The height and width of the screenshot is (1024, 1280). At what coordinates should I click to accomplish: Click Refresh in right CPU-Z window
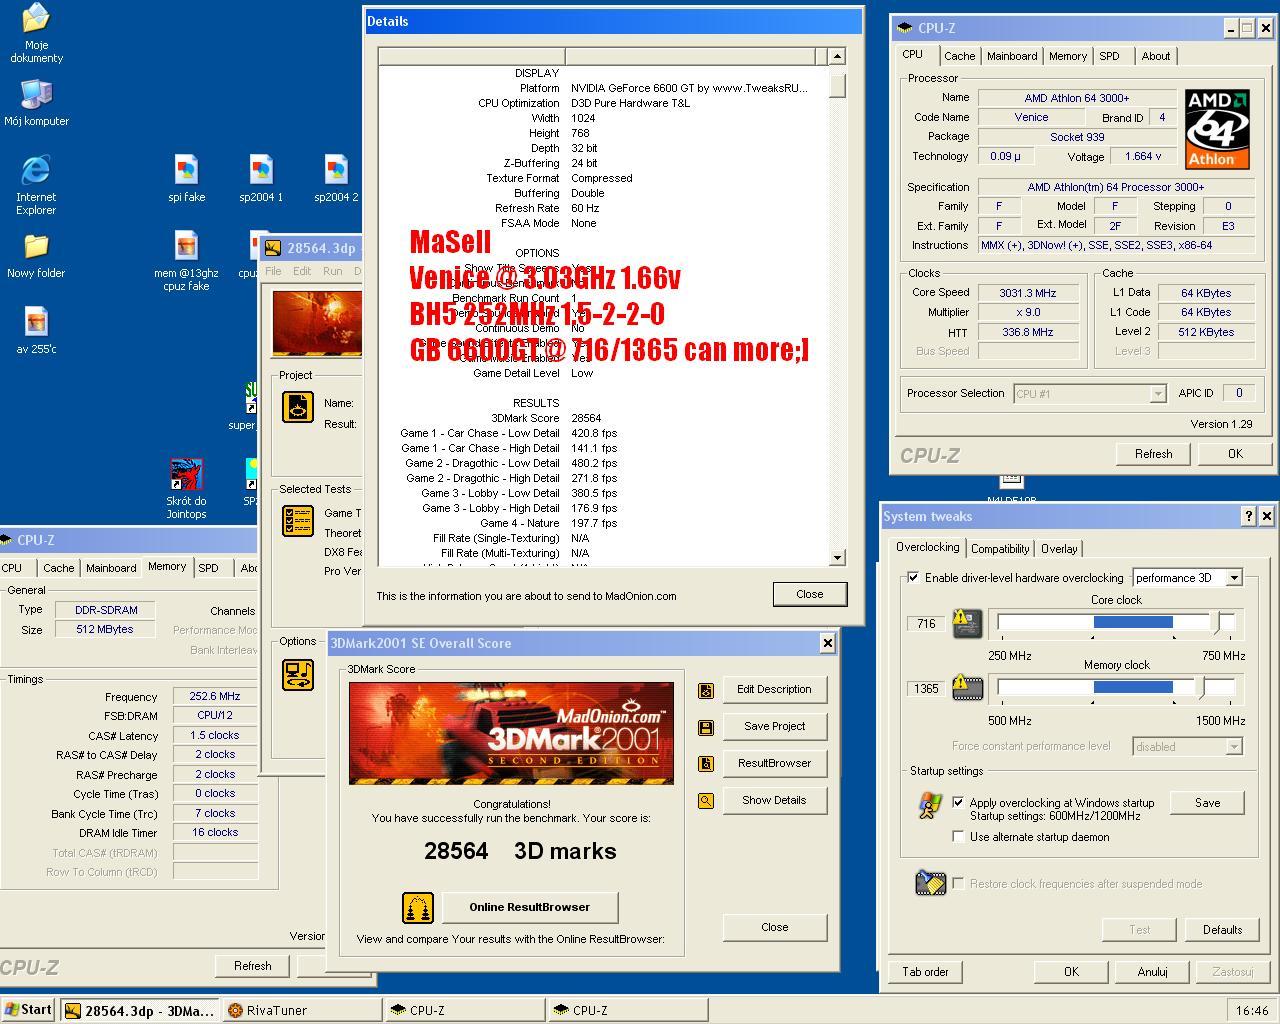[x=1153, y=454]
